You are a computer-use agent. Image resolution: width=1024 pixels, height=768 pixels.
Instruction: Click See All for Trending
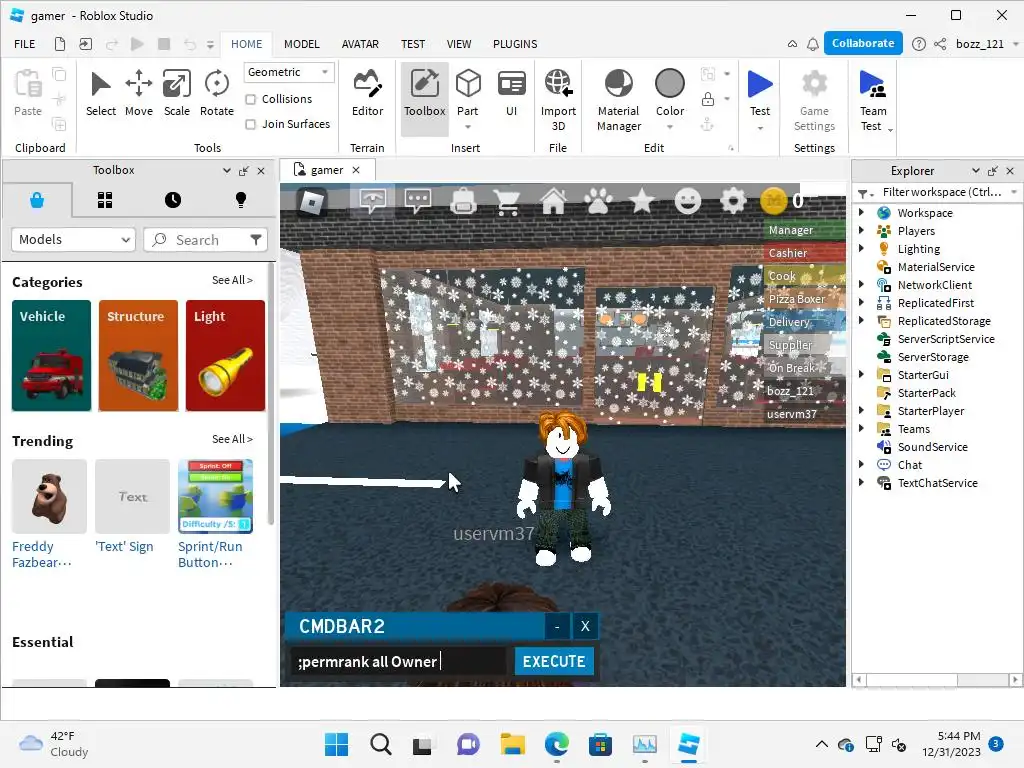point(232,440)
